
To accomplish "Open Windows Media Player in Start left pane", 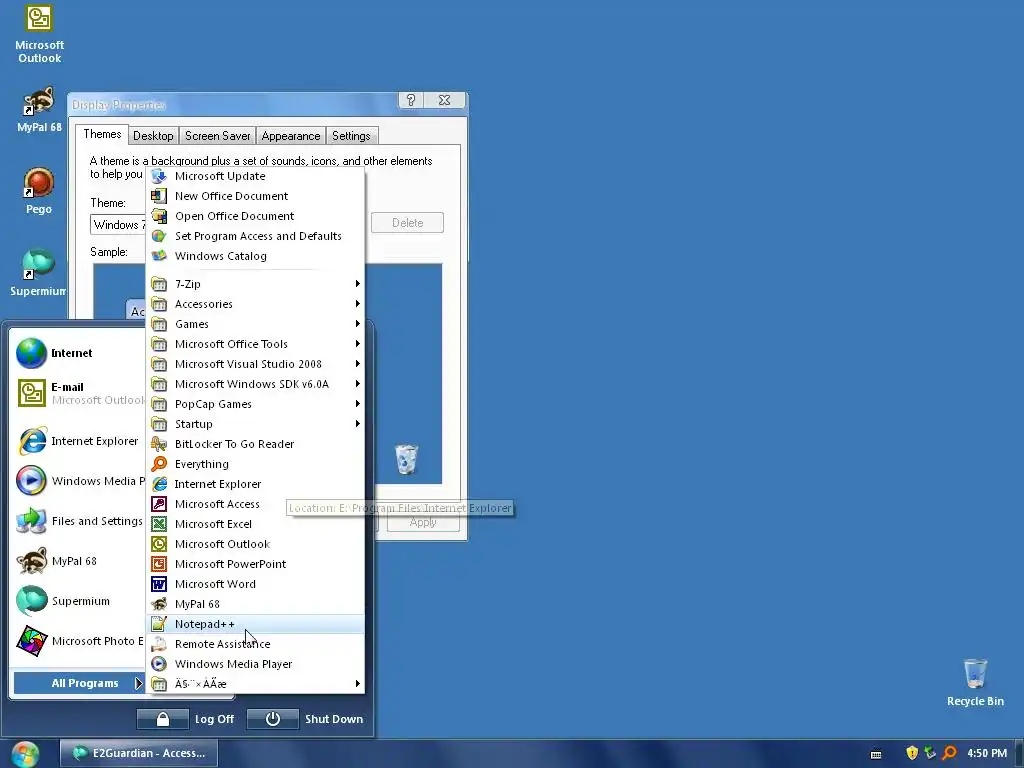I will click(x=78, y=481).
